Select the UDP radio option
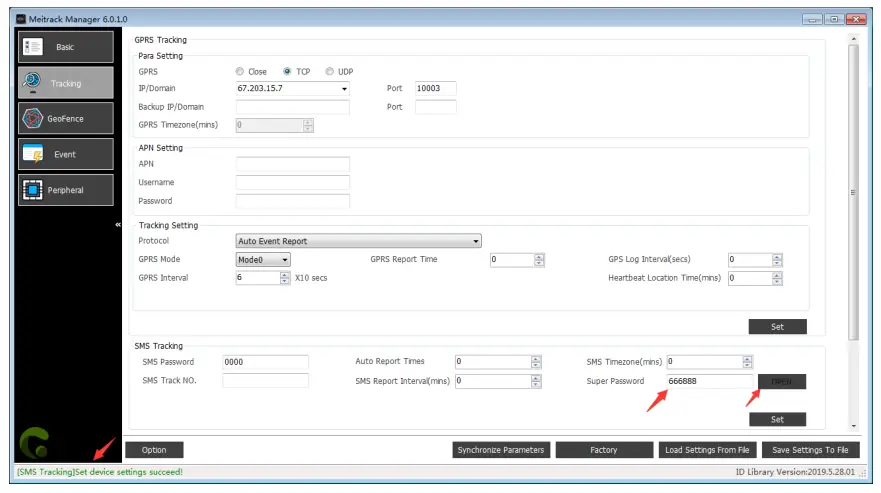The width and height of the screenshot is (881, 493). (329, 71)
